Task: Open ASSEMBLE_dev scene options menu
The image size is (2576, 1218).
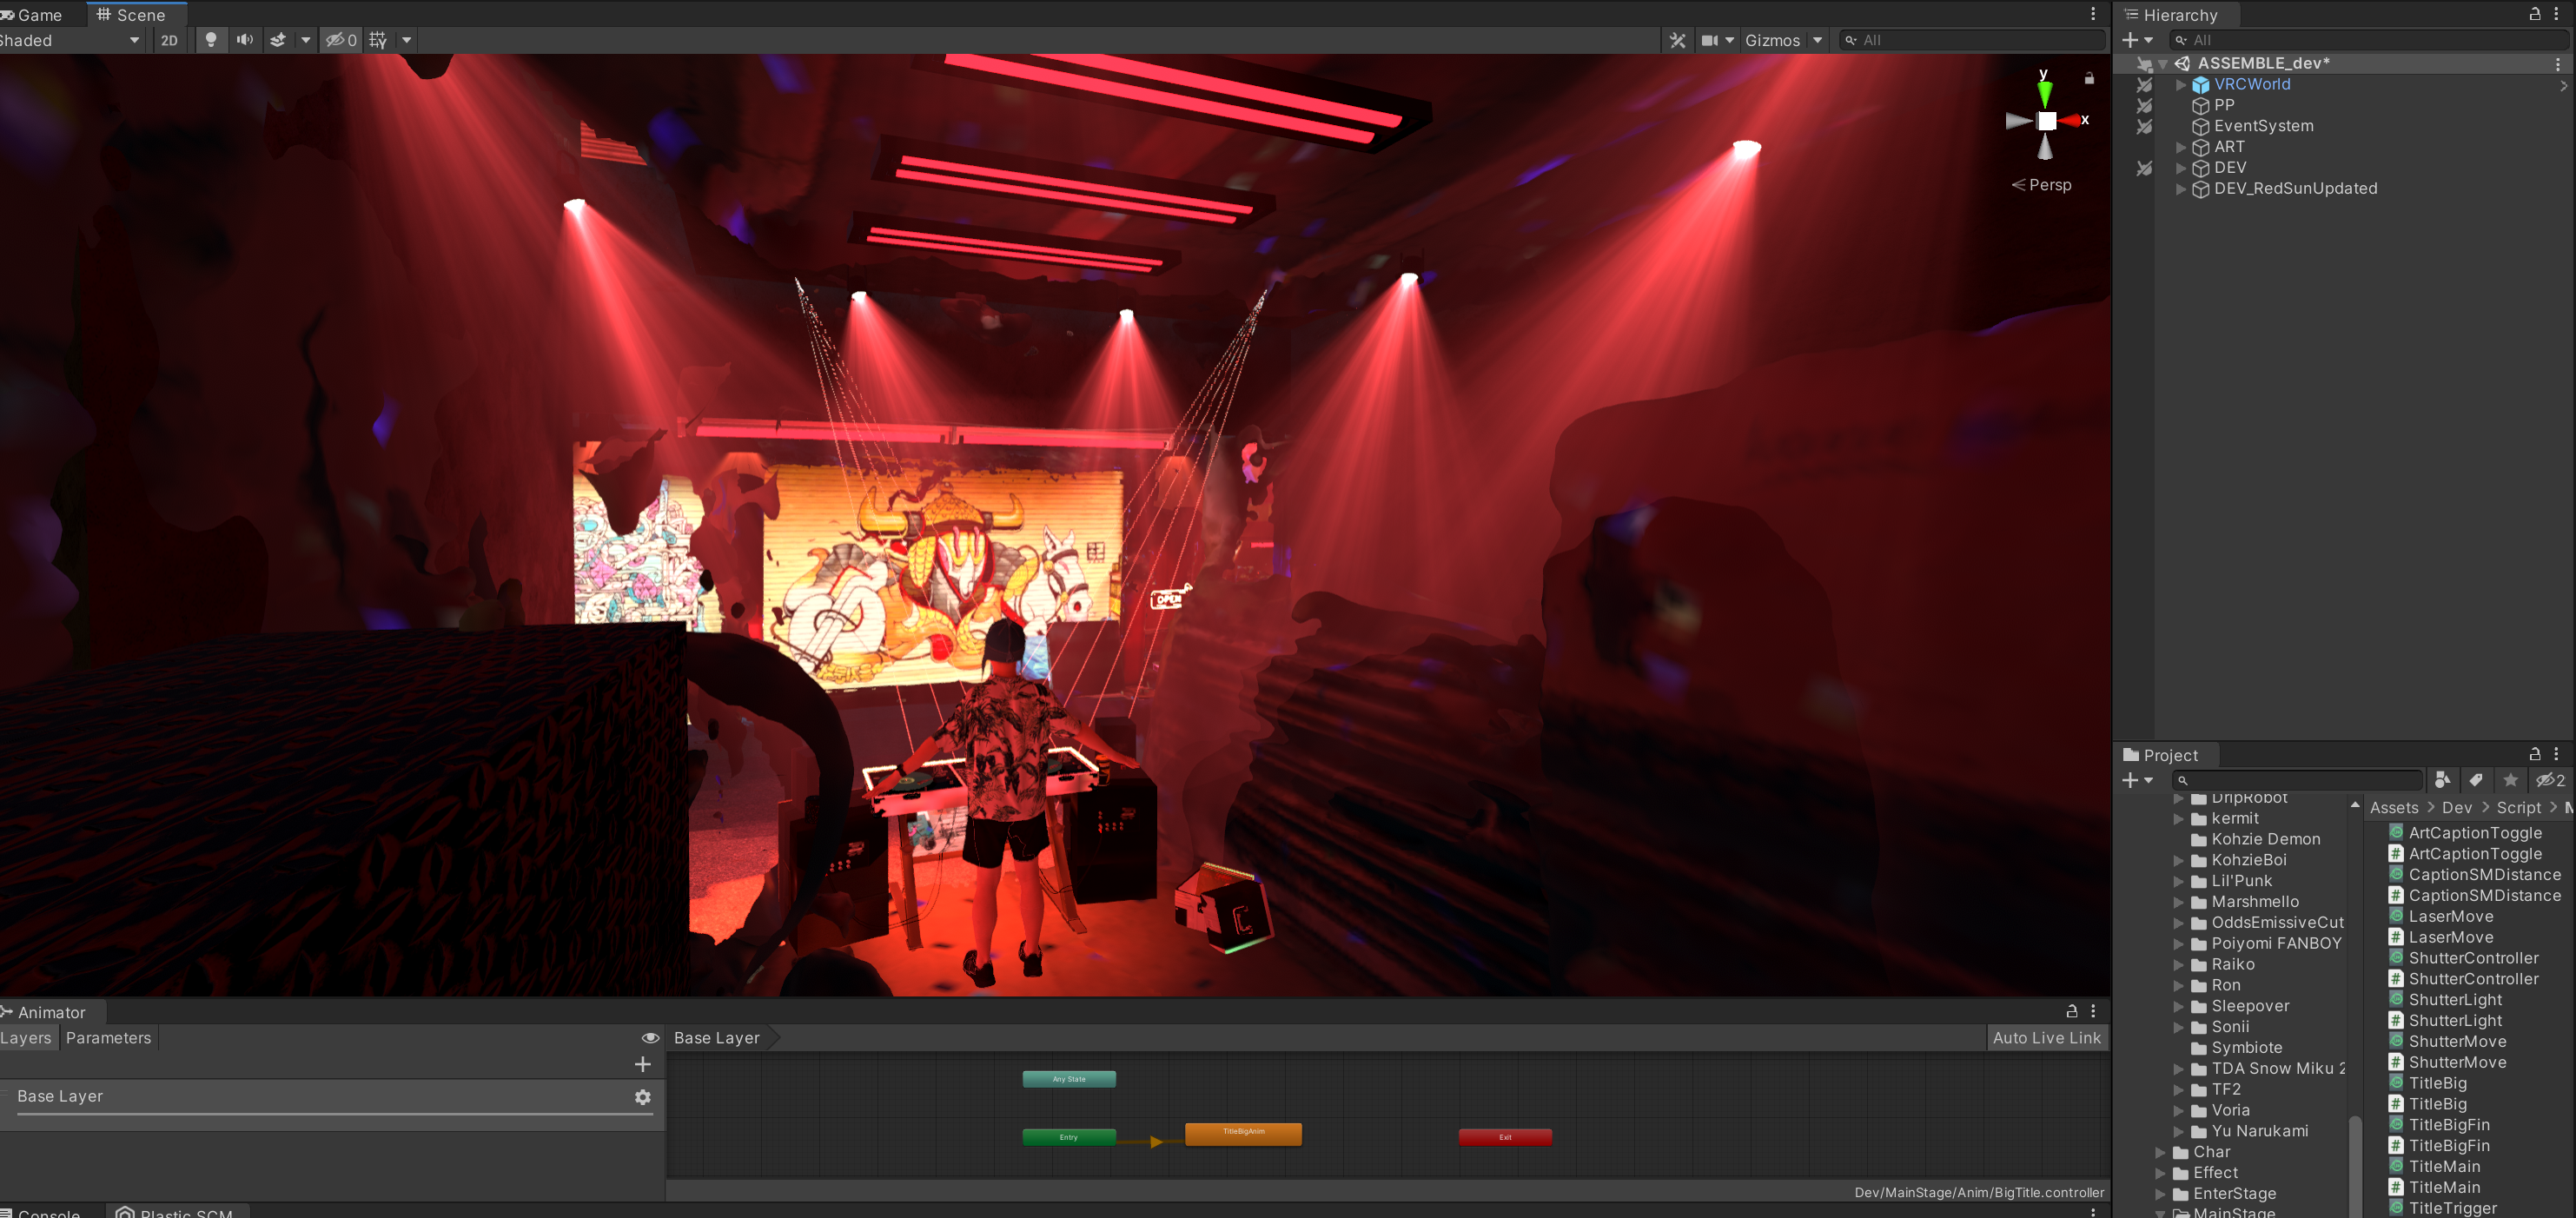Action: pyautogui.click(x=2558, y=63)
